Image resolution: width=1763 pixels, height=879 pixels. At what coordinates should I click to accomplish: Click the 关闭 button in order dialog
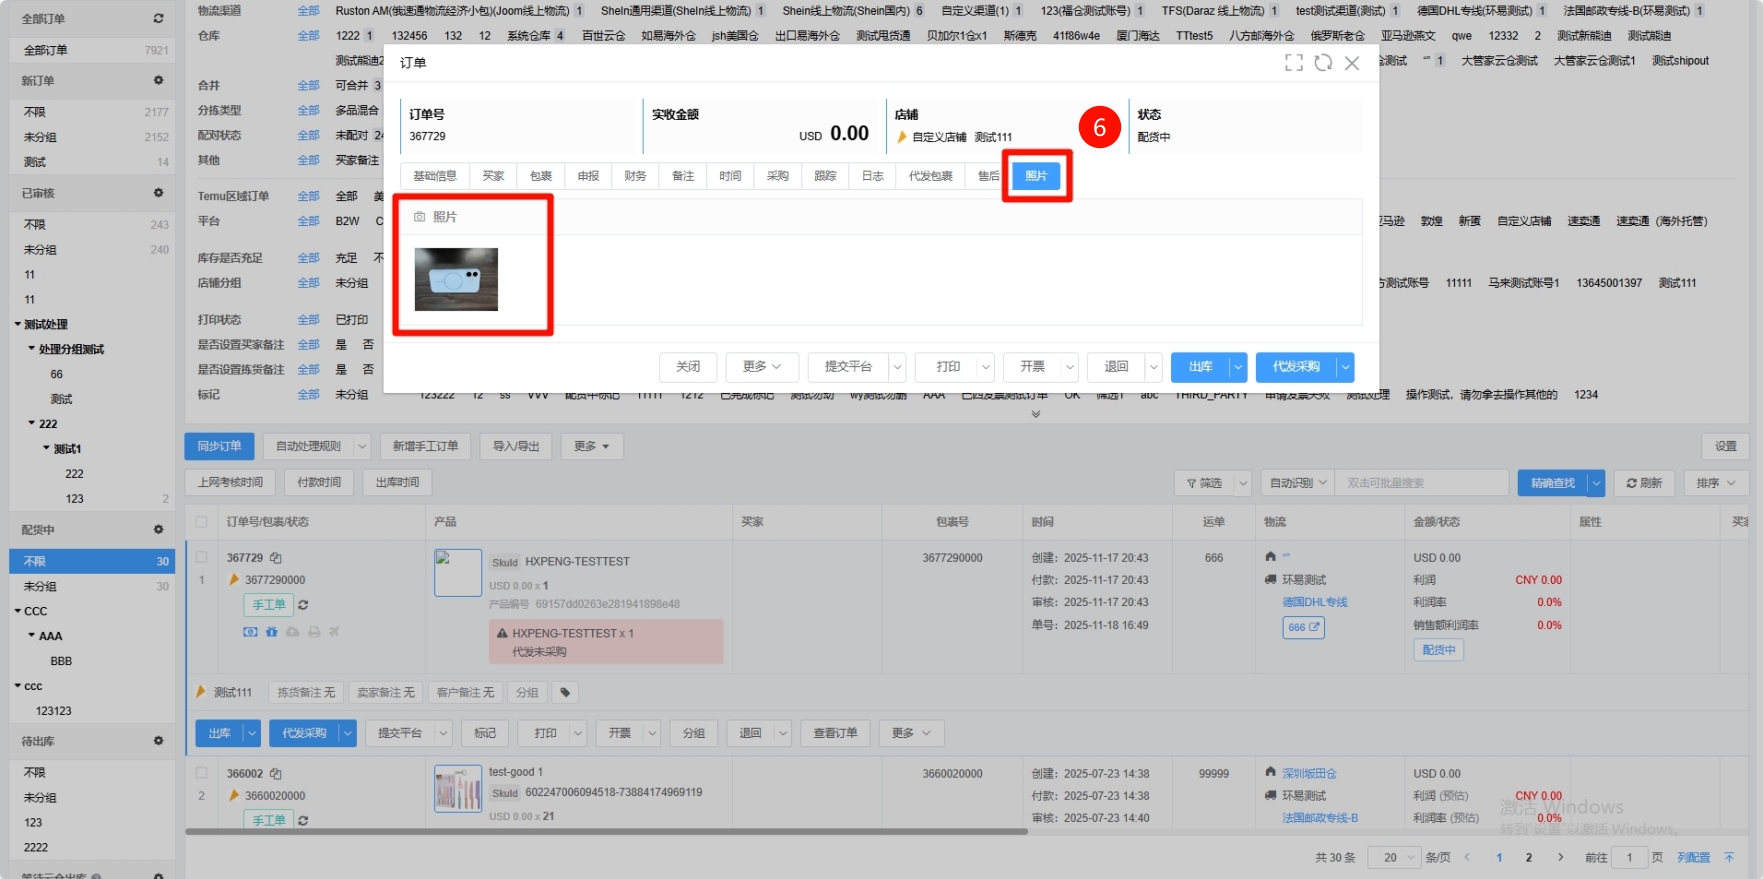click(688, 367)
